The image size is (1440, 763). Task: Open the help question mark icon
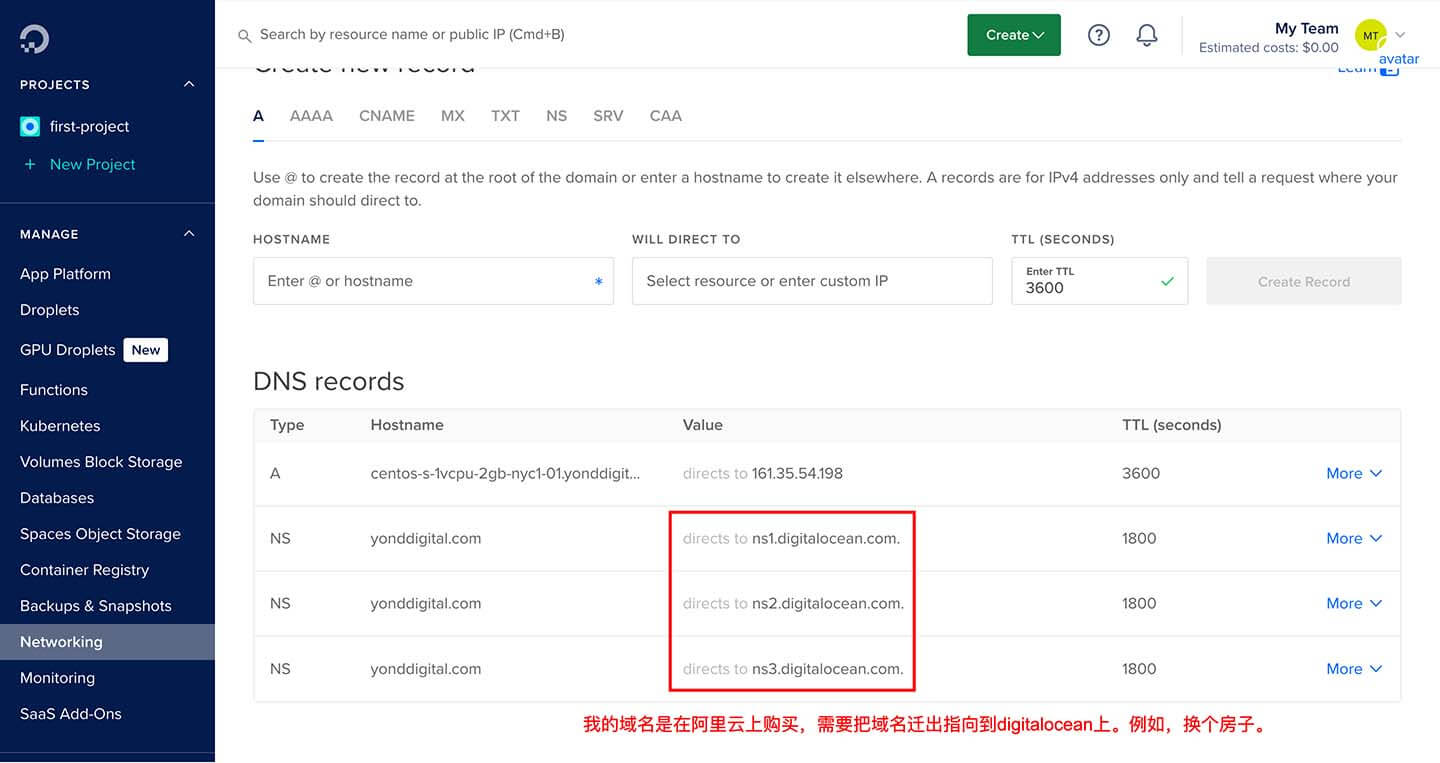(1099, 35)
